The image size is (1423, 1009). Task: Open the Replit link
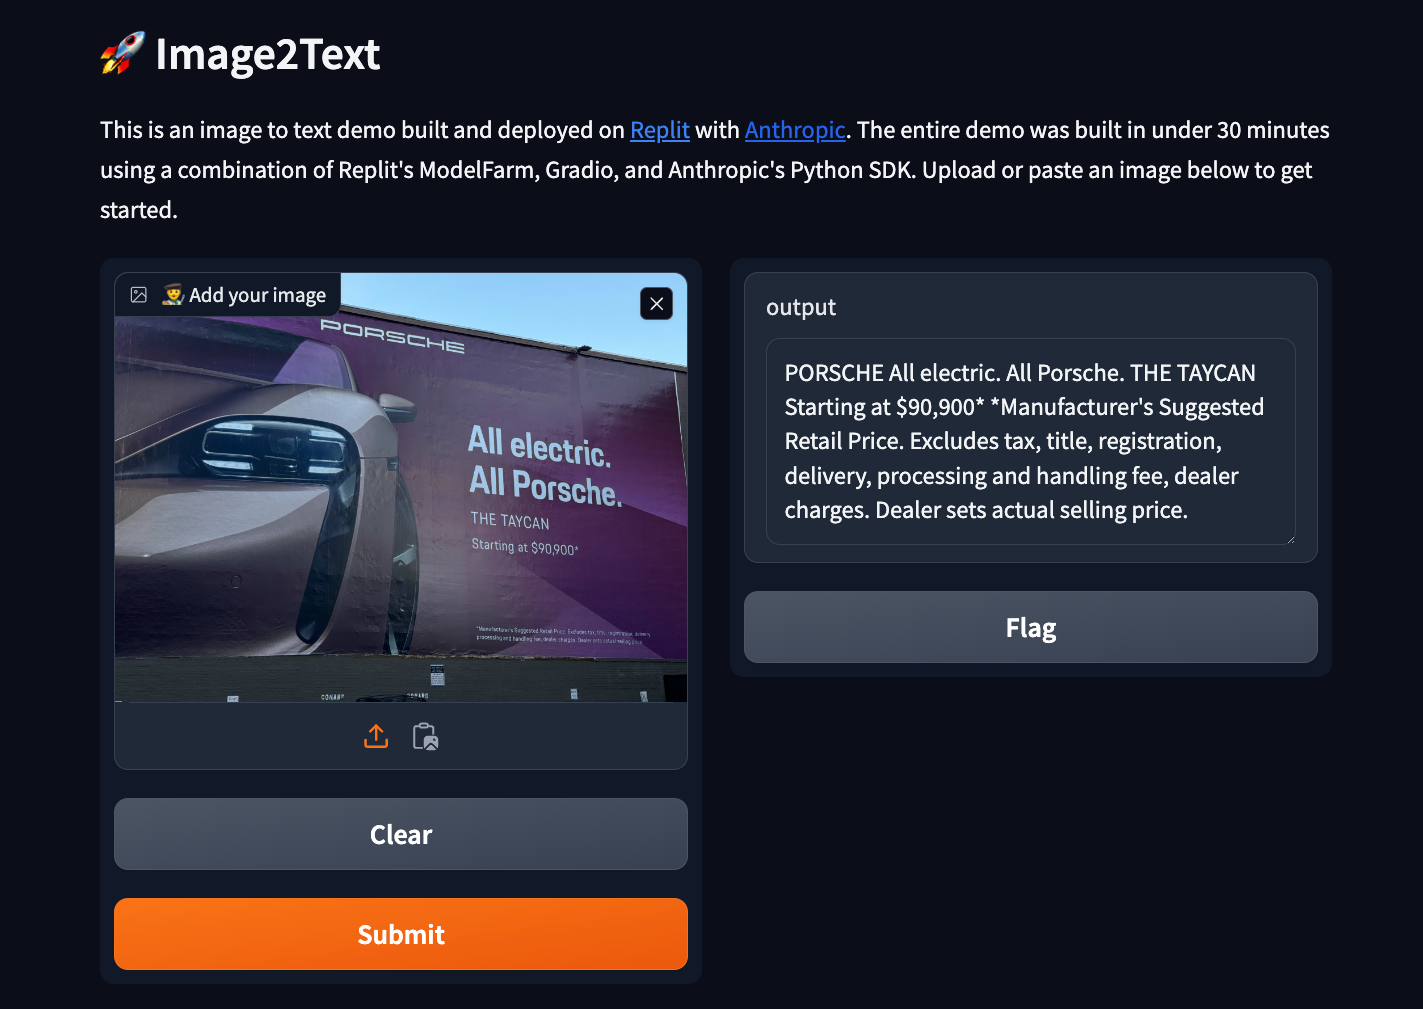659,130
